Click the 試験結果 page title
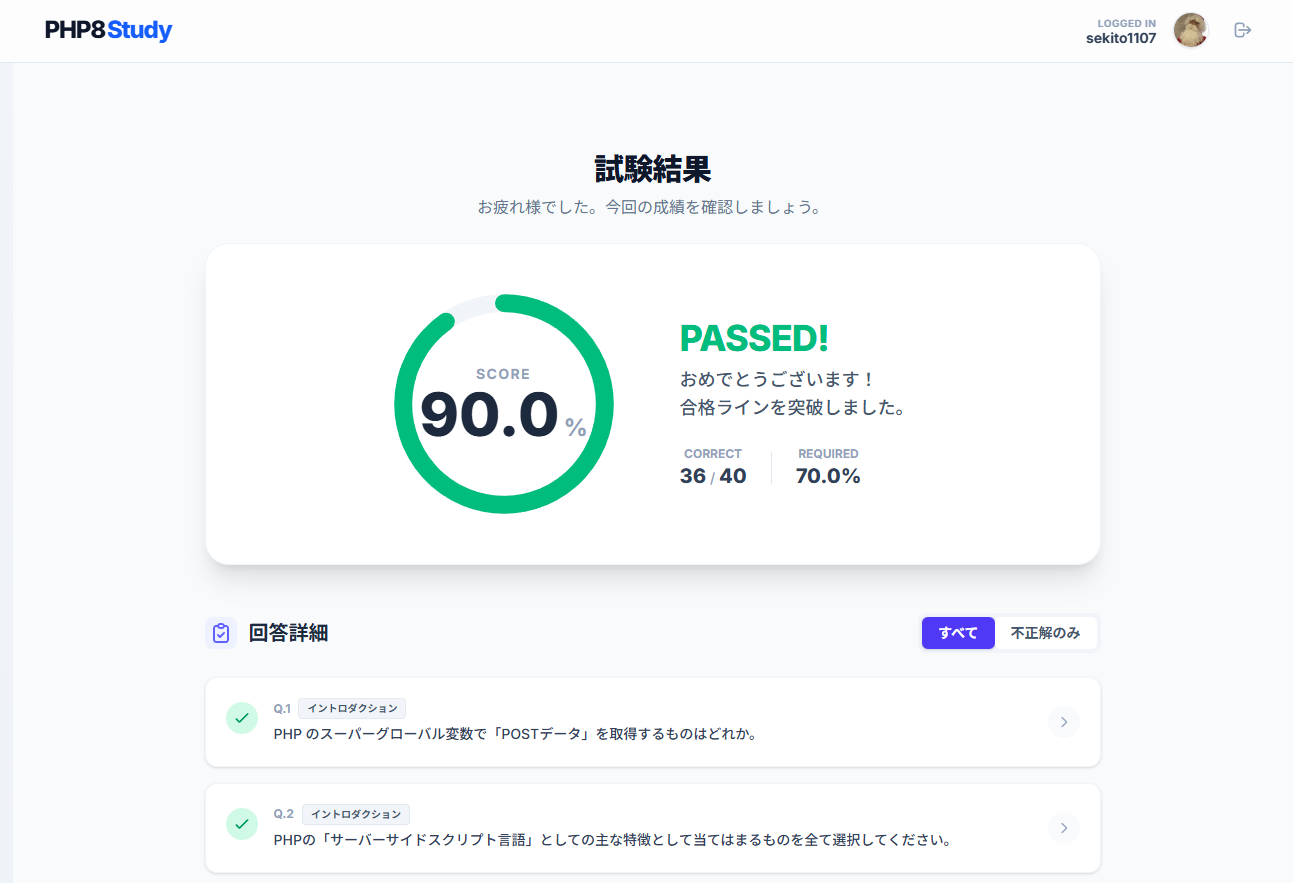 coord(652,170)
